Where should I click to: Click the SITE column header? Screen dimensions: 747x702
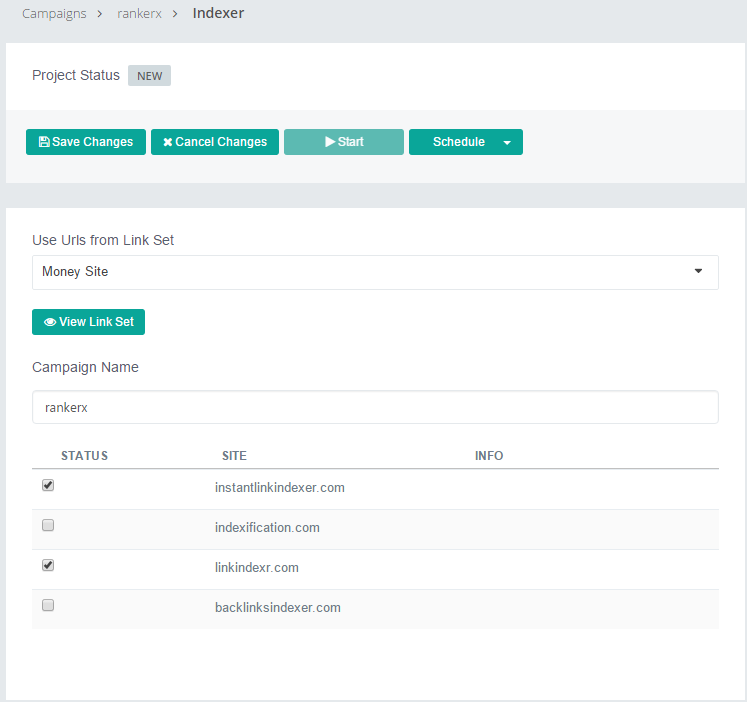pos(234,456)
